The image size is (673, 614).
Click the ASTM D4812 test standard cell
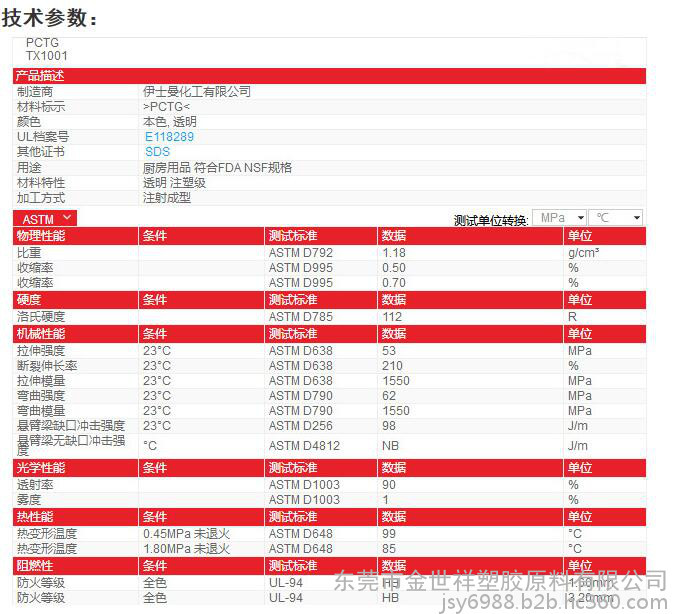[x=304, y=445]
